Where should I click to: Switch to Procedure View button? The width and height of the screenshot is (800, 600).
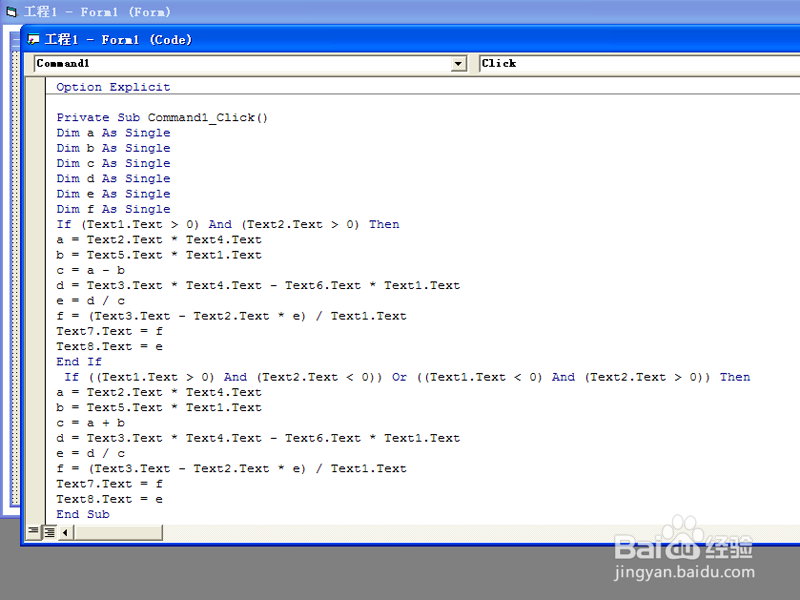34,532
